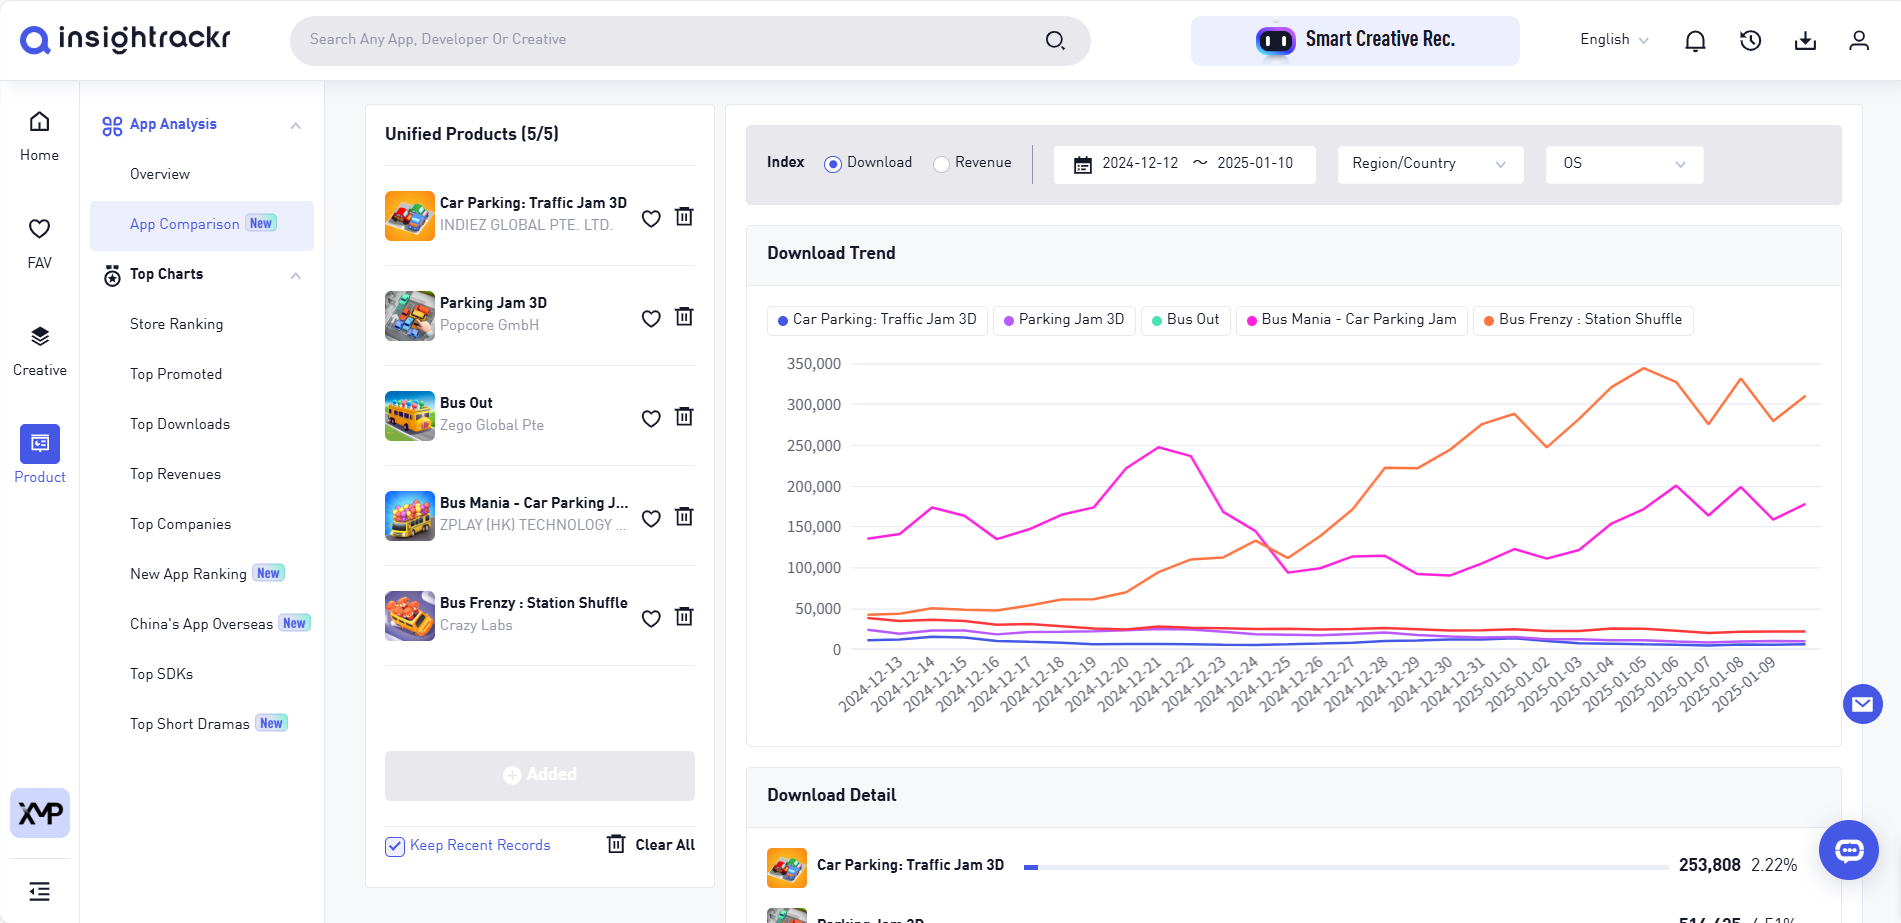Click the download tray icon
The height and width of the screenshot is (923, 1901).
point(1805,40)
